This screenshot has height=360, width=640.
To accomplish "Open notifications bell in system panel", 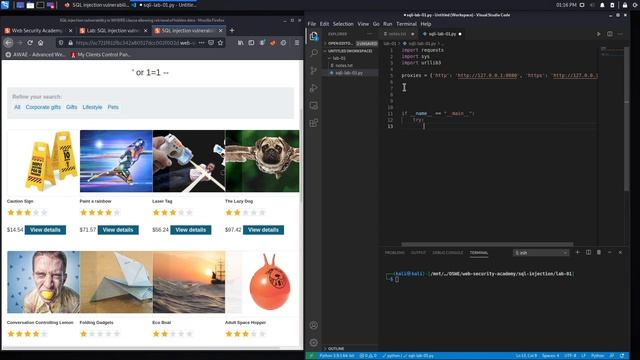I will pos(602,5).
